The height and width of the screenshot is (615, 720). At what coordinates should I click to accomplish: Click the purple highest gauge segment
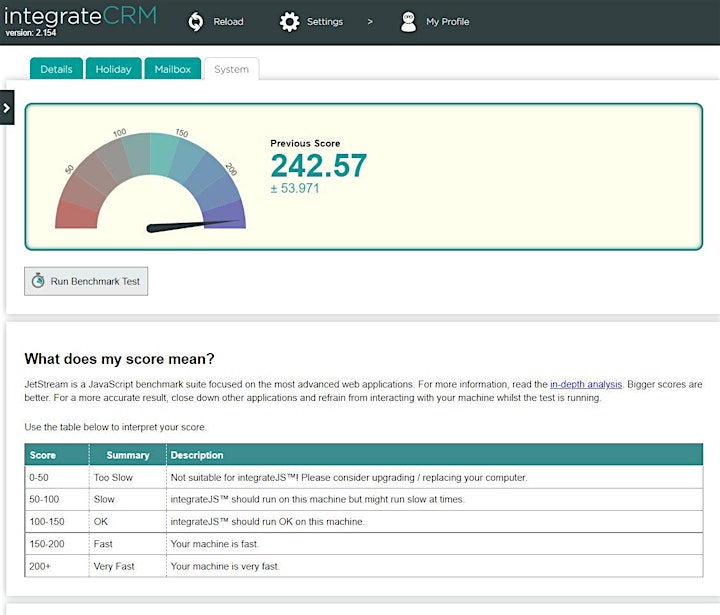[x=225, y=212]
